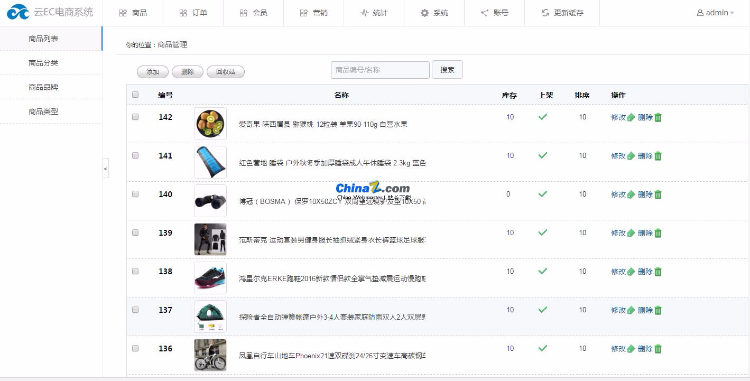Click the BOSMA product name text
The height and width of the screenshot is (381, 750).
pos(332,202)
